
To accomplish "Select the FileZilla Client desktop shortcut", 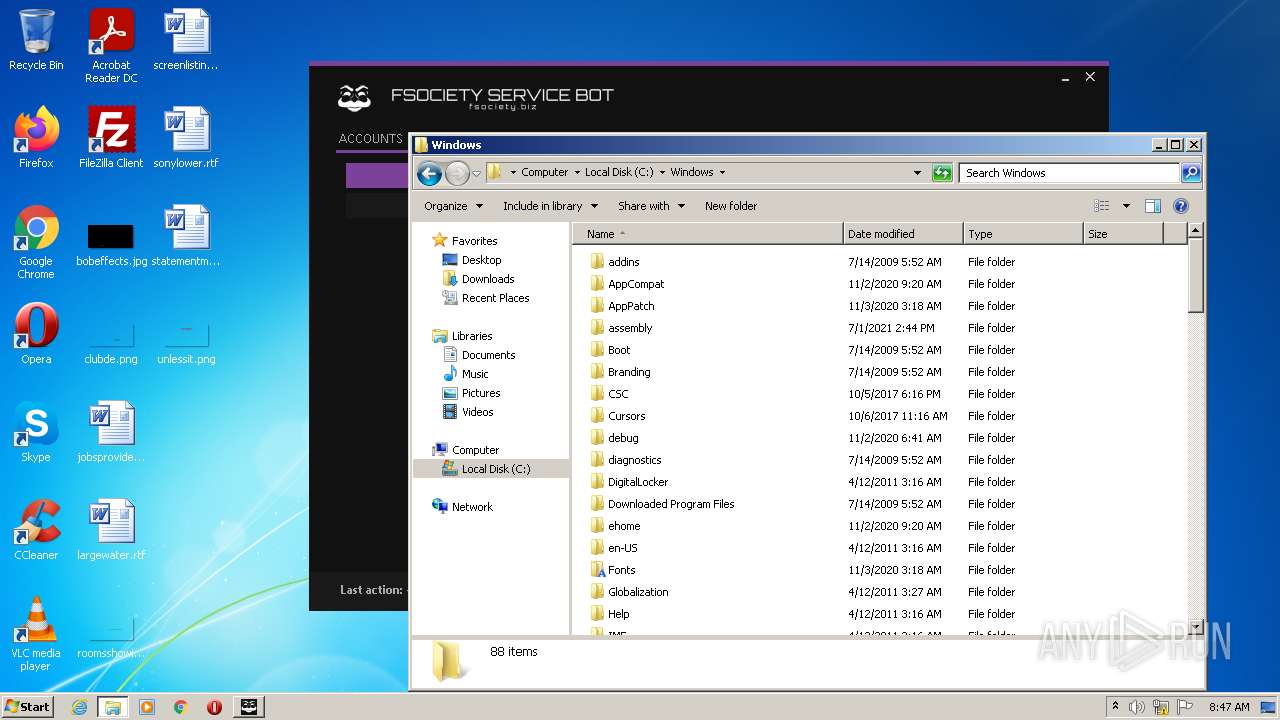I will 111,138.
